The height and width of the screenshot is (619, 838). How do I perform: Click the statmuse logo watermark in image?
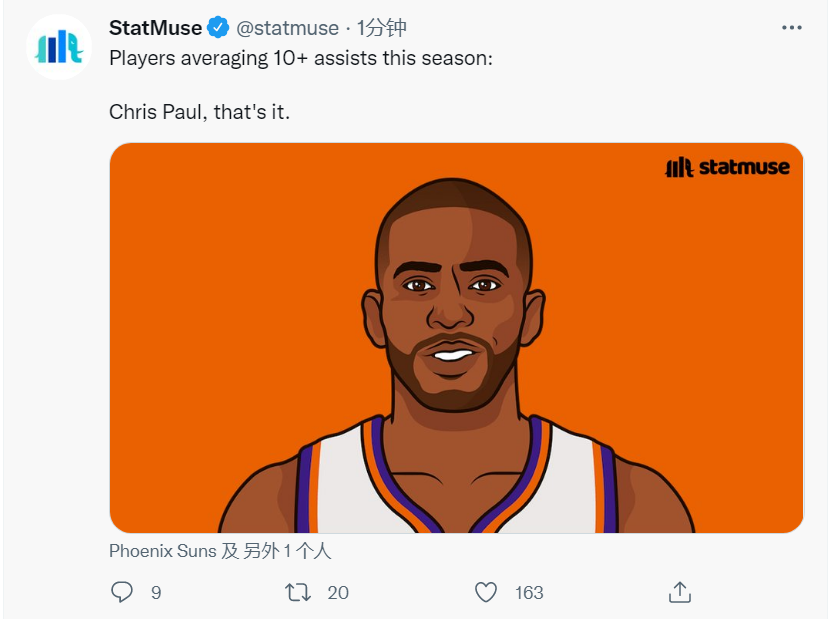pyautogui.click(x=727, y=167)
